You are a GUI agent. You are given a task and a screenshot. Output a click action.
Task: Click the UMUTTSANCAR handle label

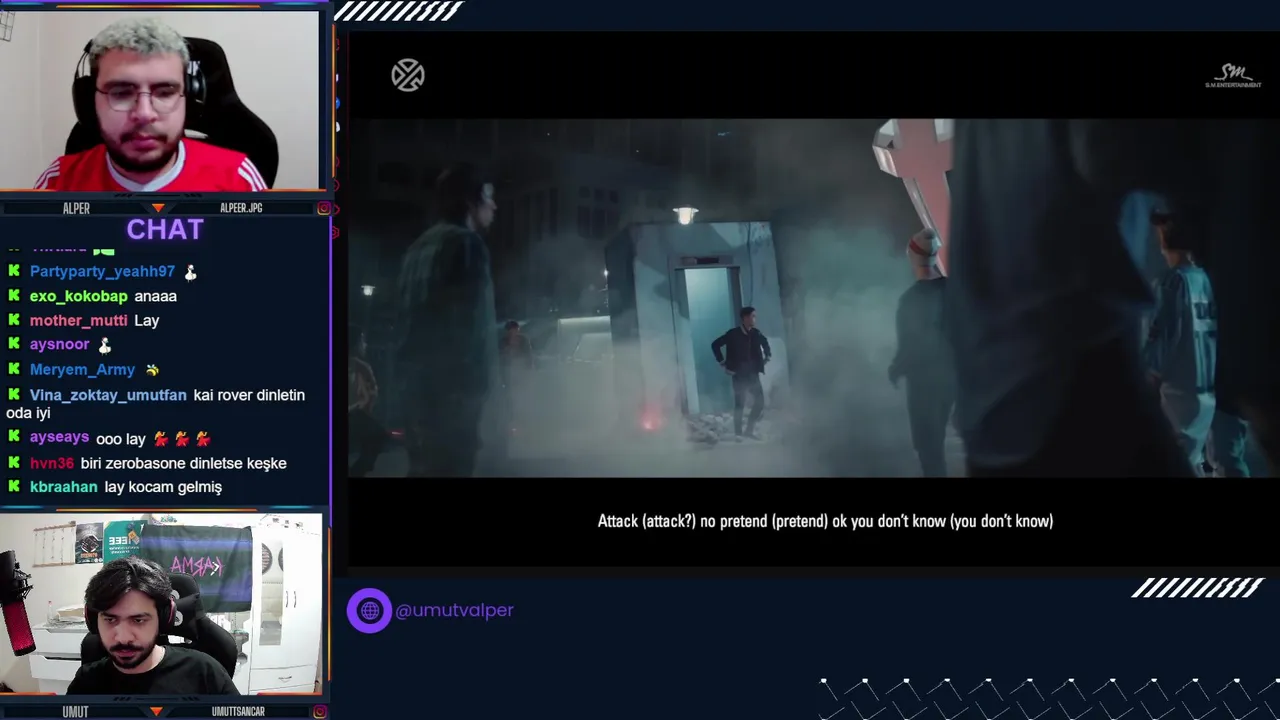point(238,711)
